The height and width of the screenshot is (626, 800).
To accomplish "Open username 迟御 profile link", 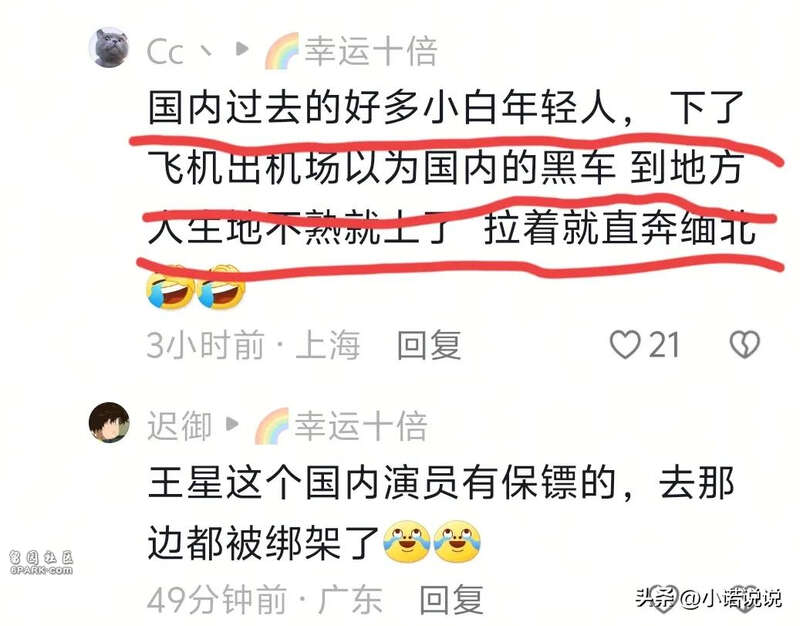I will pyautogui.click(x=179, y=426).
